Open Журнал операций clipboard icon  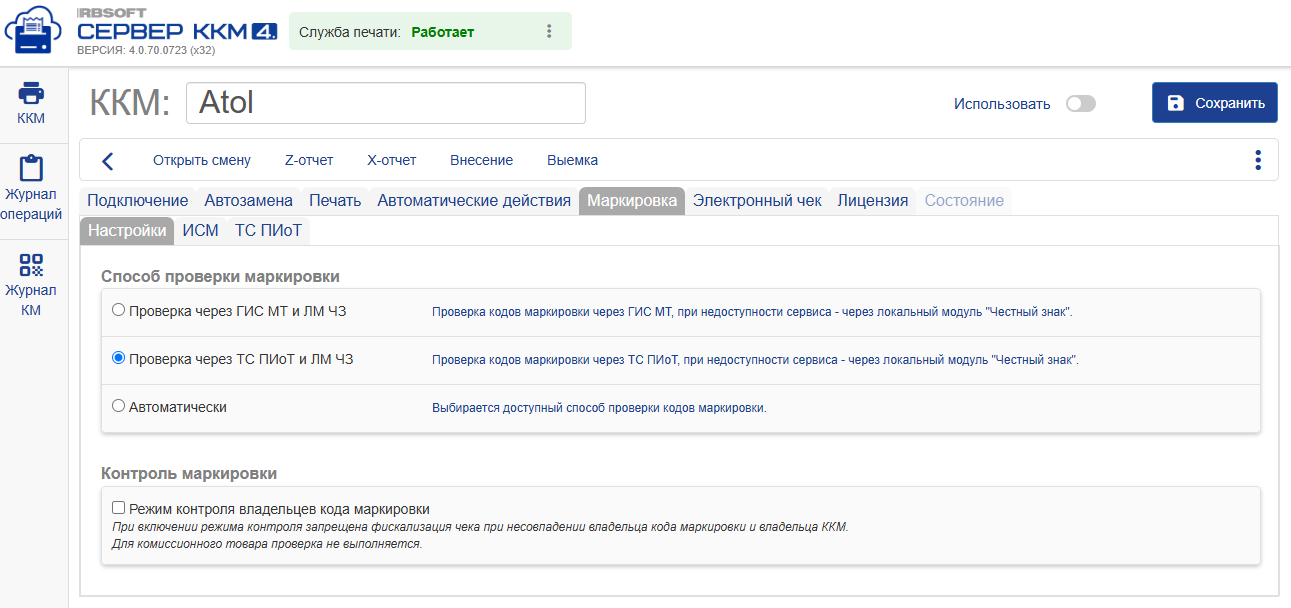coord(32,167)
